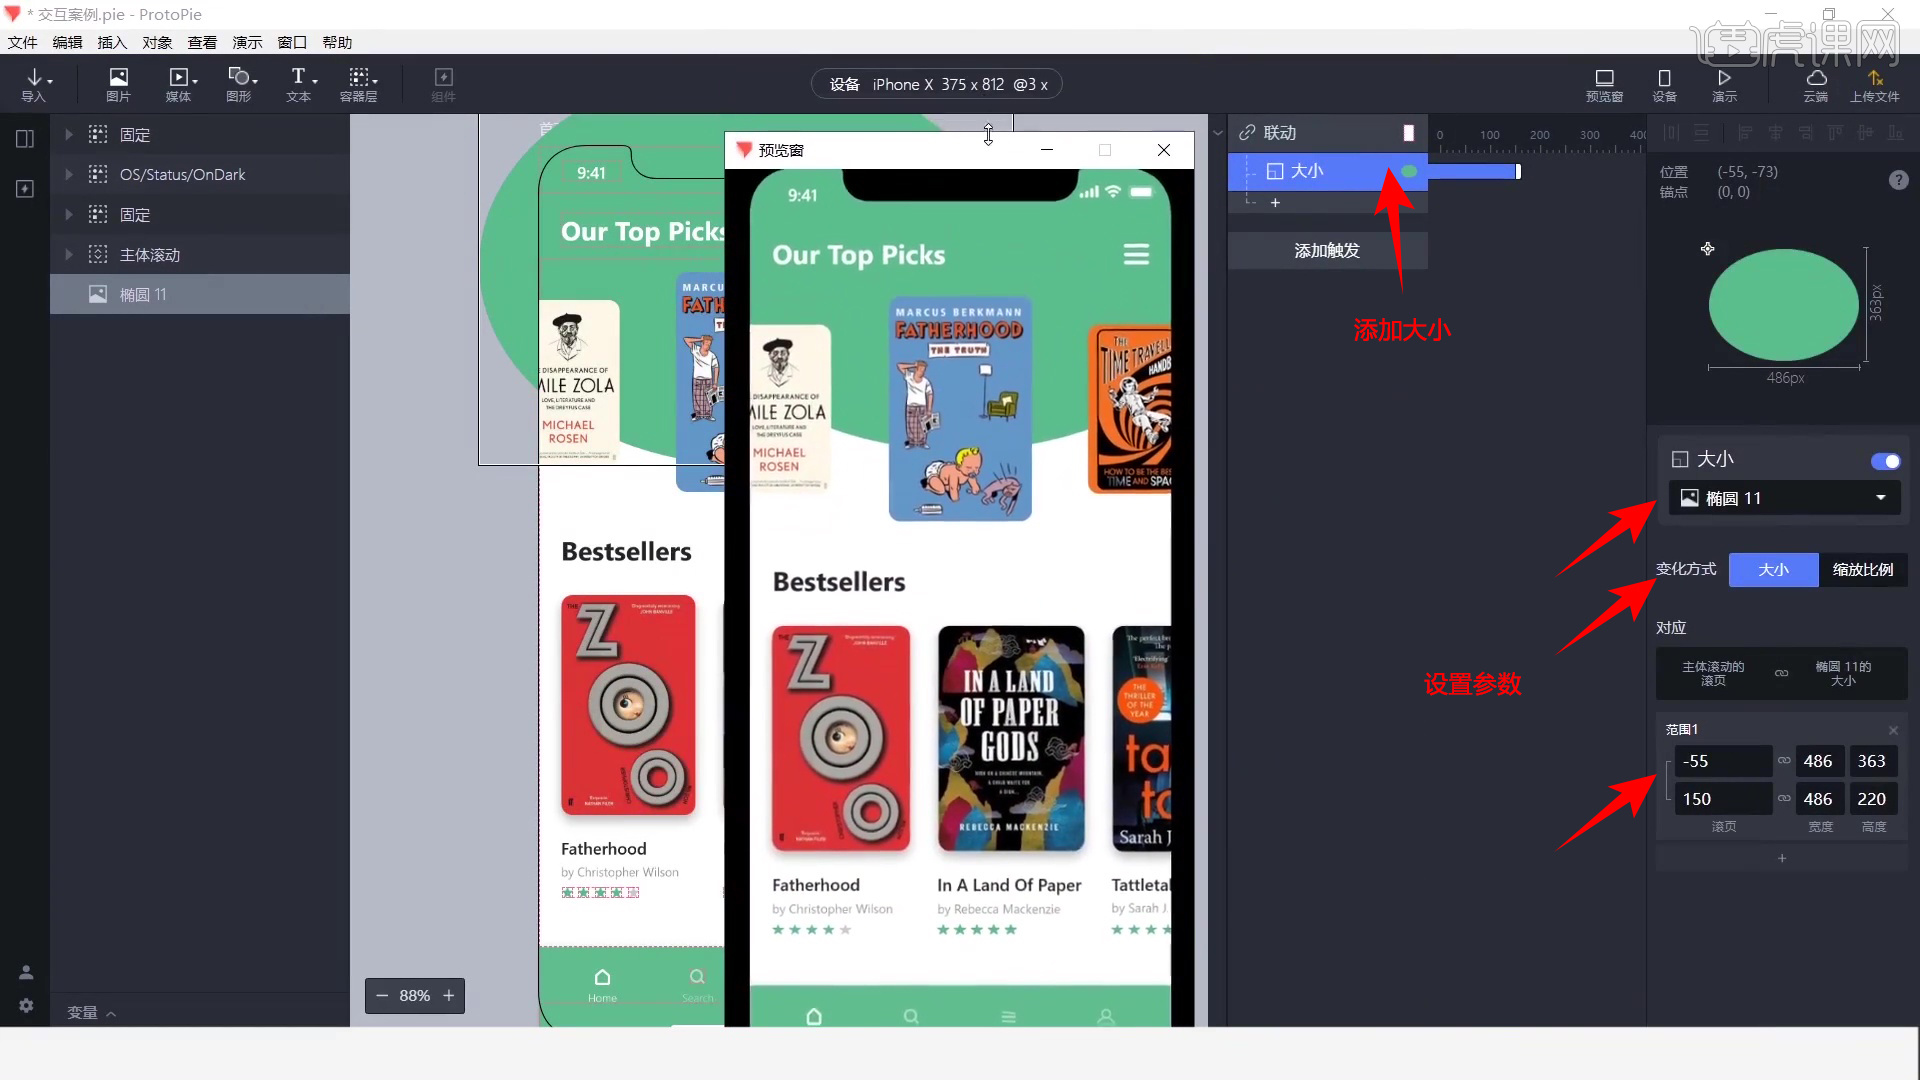1920x1080 pixels.
Task: Enable the 联动 (Linkage) toggle
Action: point(1406,131)
